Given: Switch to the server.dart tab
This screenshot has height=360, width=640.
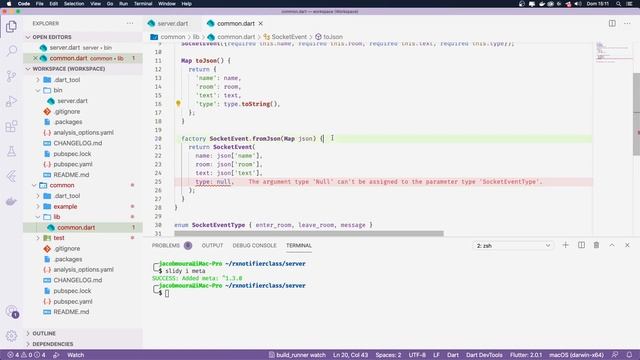Looking at the screenshot, I should click(x=172, y=24).
